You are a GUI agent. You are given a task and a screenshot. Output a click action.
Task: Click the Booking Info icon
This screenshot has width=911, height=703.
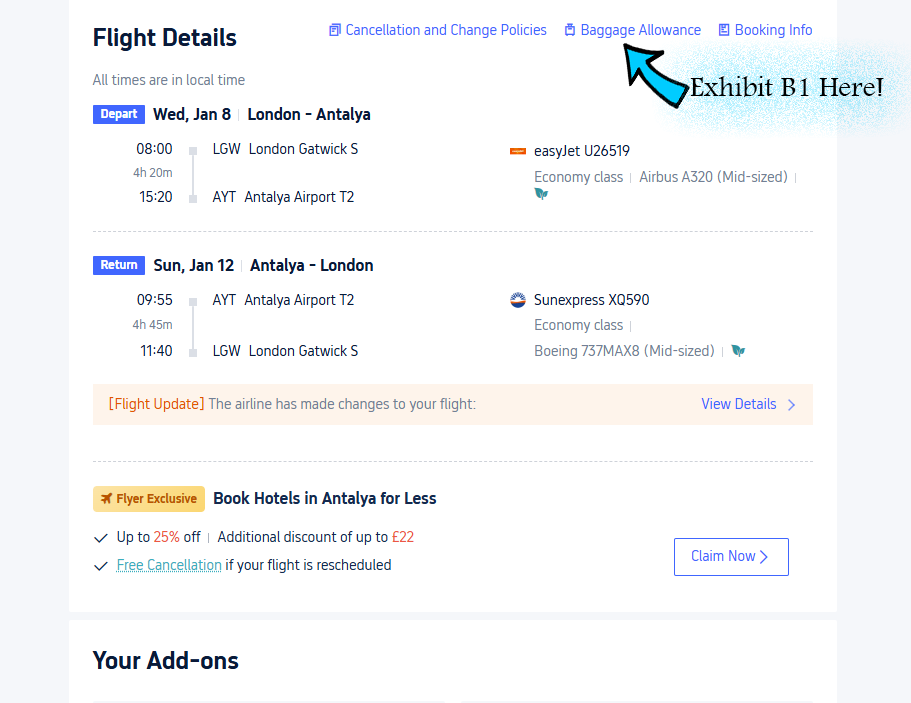tap(724, 30)
